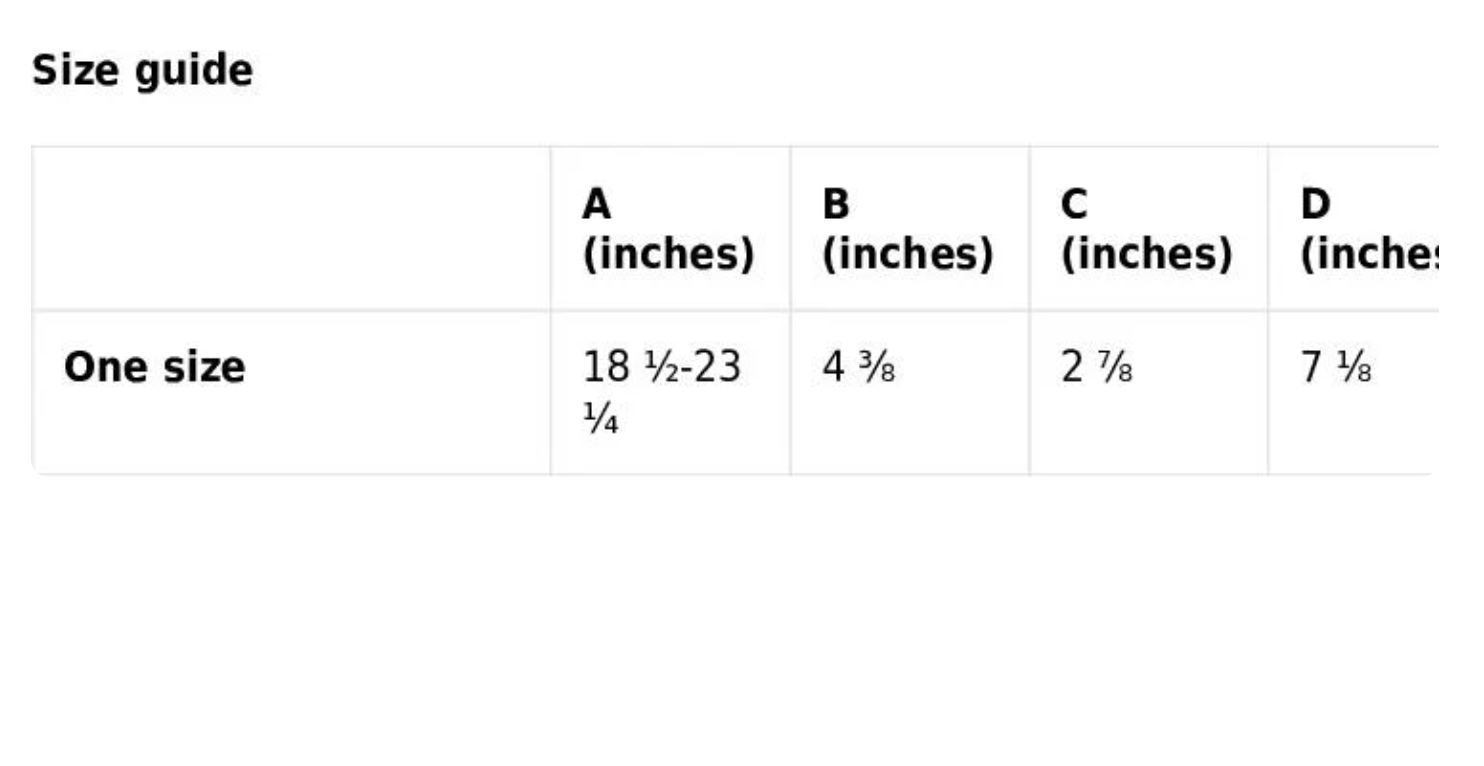The height and width of the screenshot is (766, 1484).
Task: Select the B (inches) column header
Action: (x=908, y=229)
